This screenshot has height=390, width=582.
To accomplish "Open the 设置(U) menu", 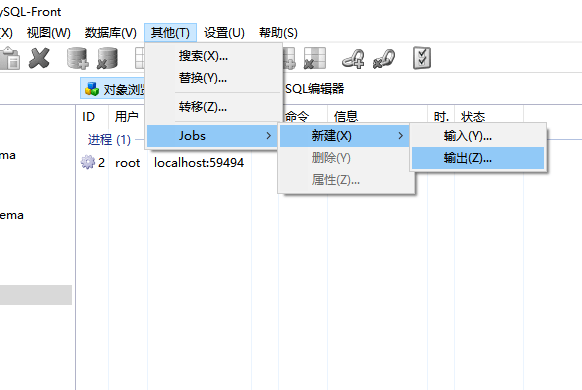I will point(224,33).
